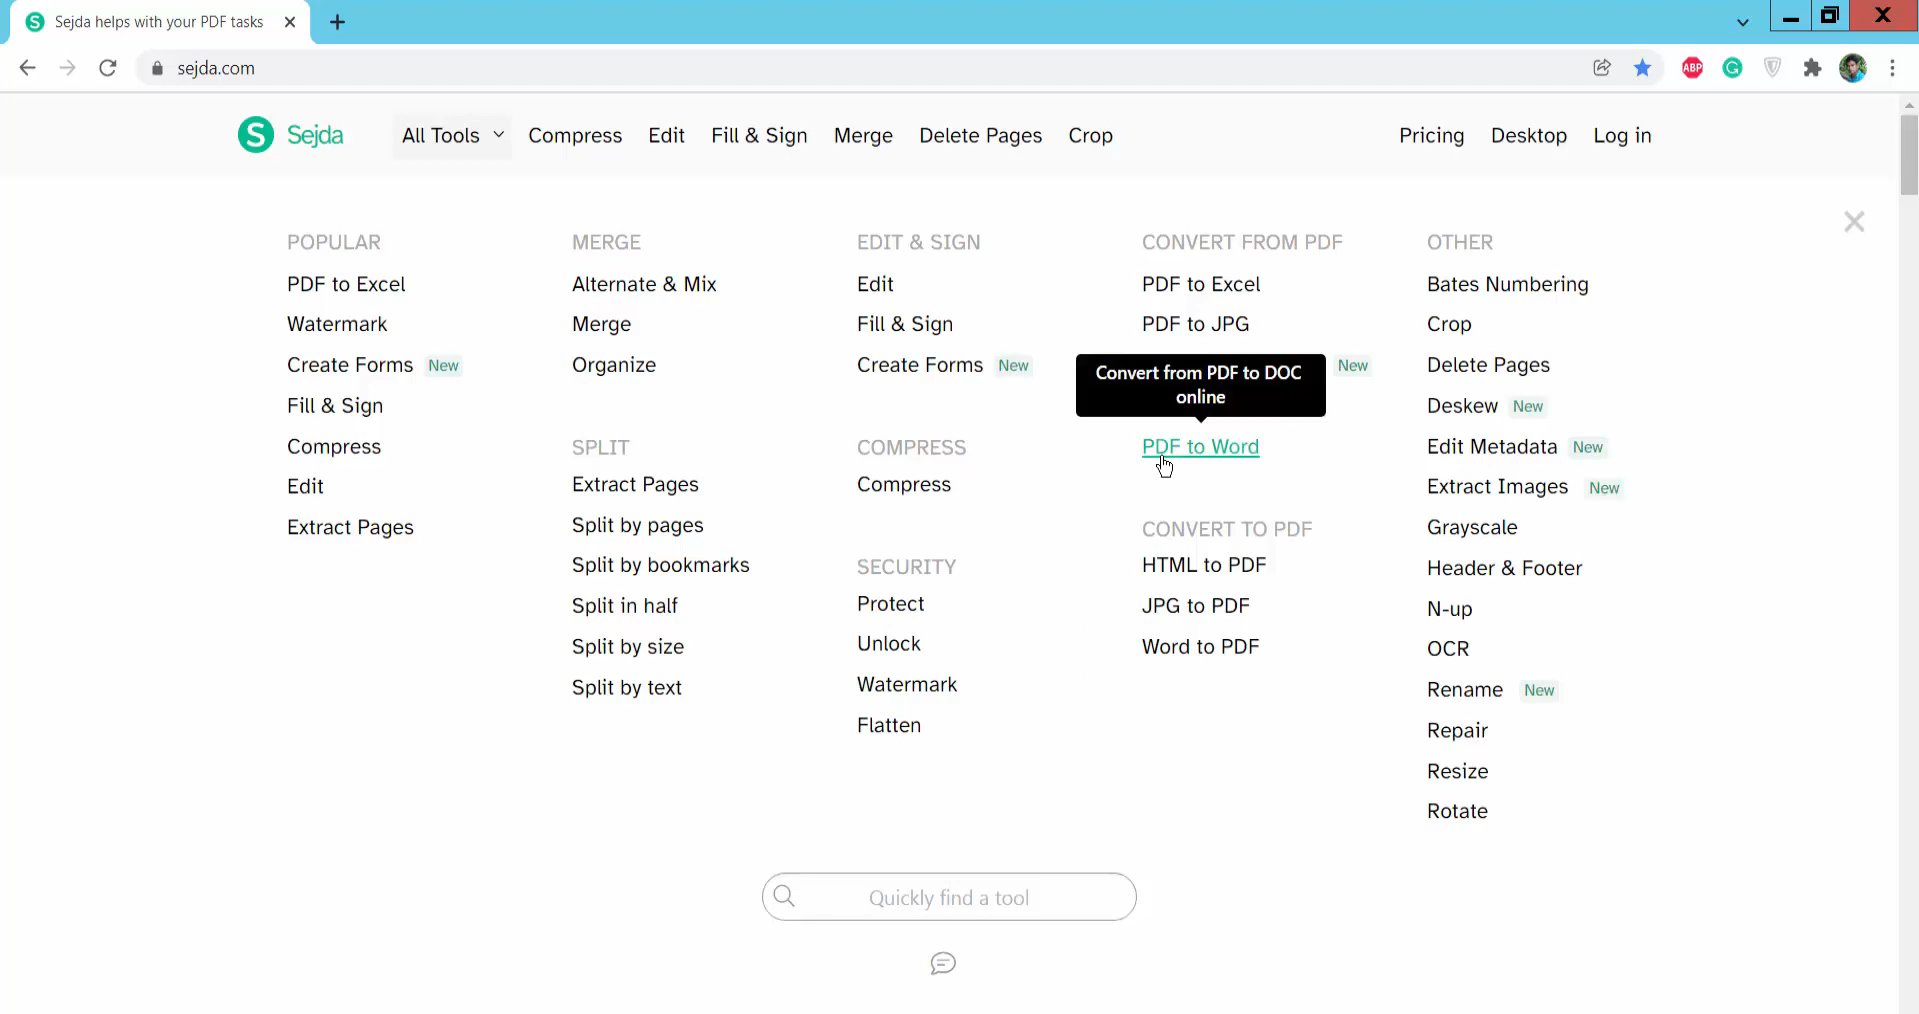Image resolution: width=1919 pixels, height=1014 pixels.
Task: Choose Alternate & Mix tool
Action: pos(644,284)
